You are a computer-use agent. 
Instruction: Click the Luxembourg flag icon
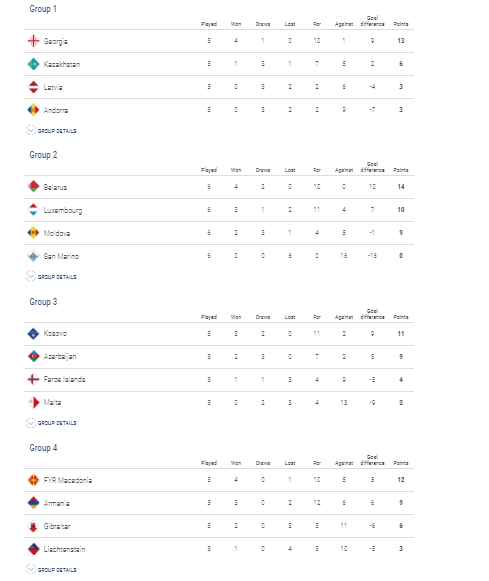pos(33,209)
